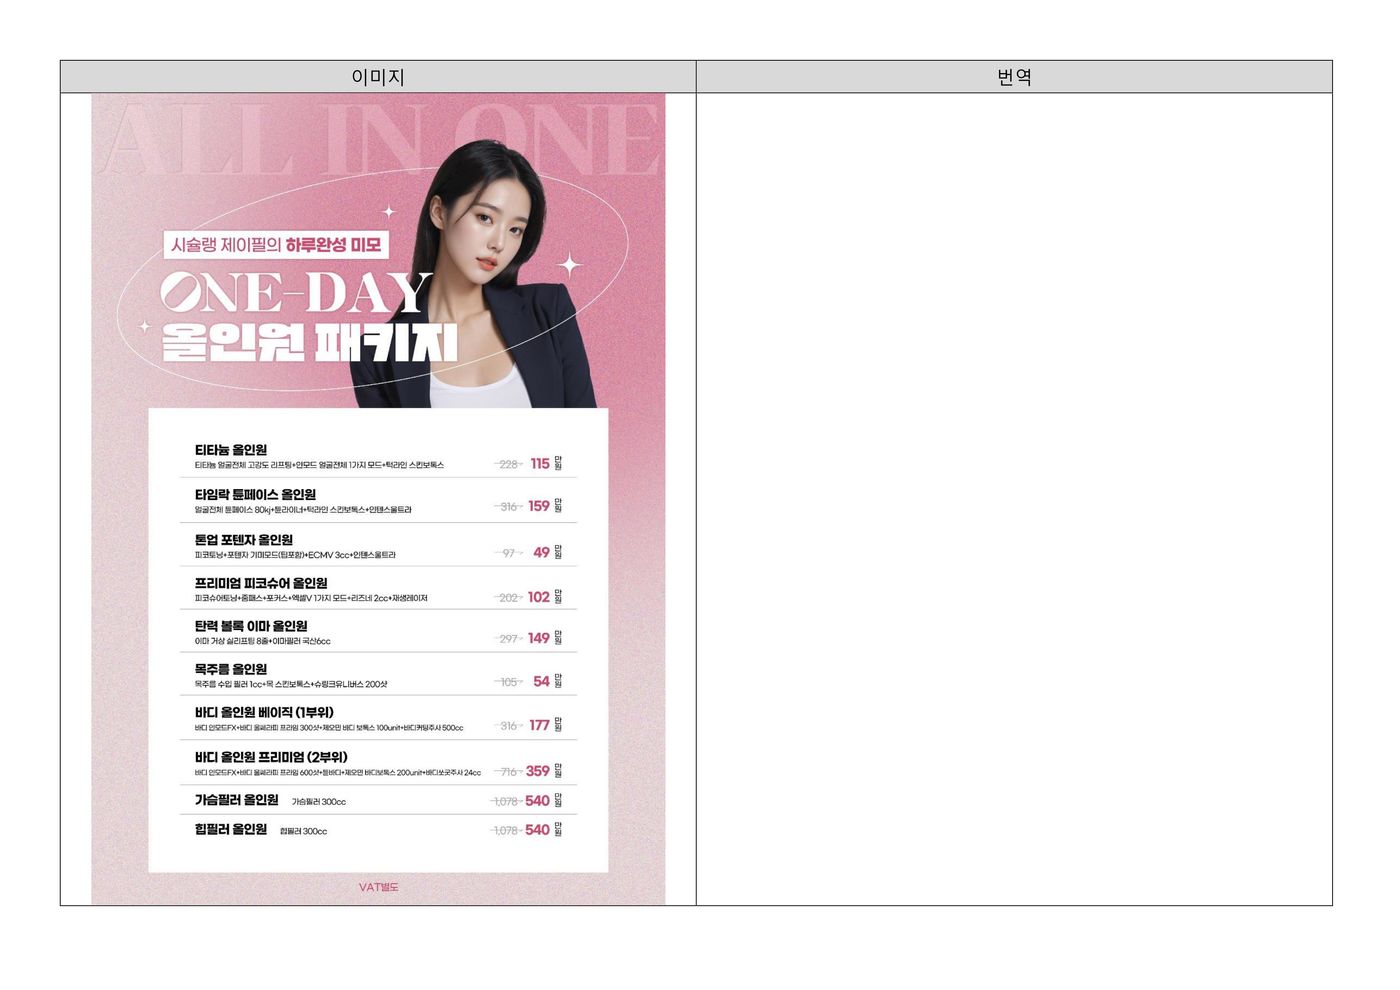Click the tiny sparkle left of 올인원 패키지

tap(145, 326)
